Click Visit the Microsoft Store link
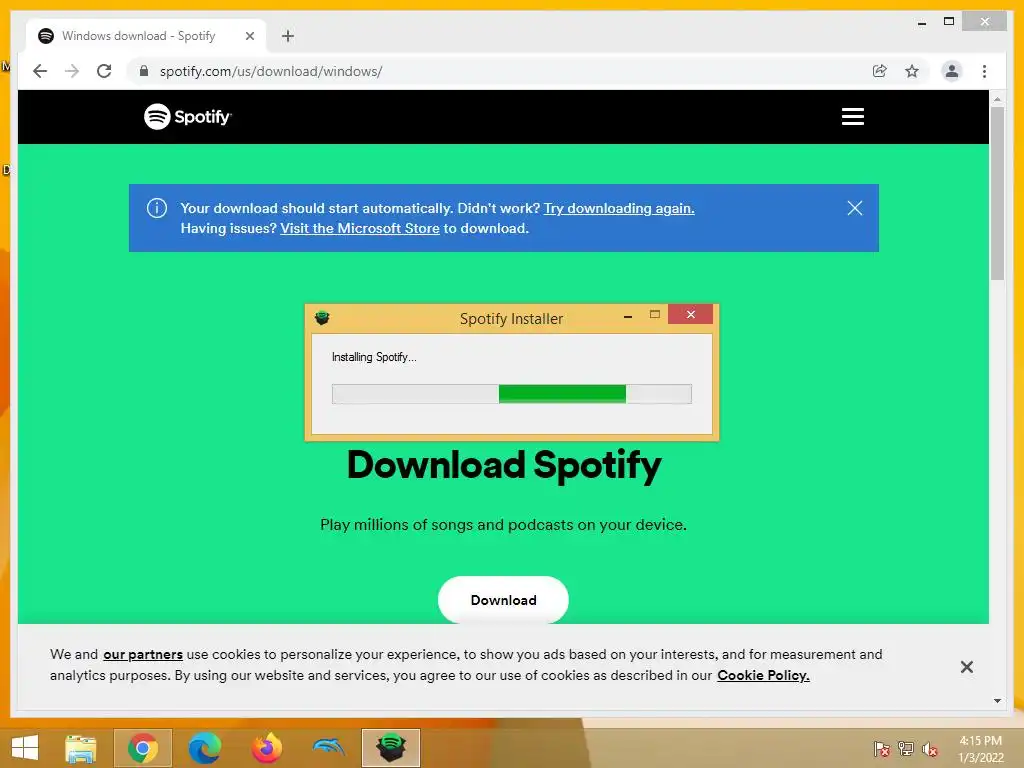 pyautogui.click(x=360, y=229)
